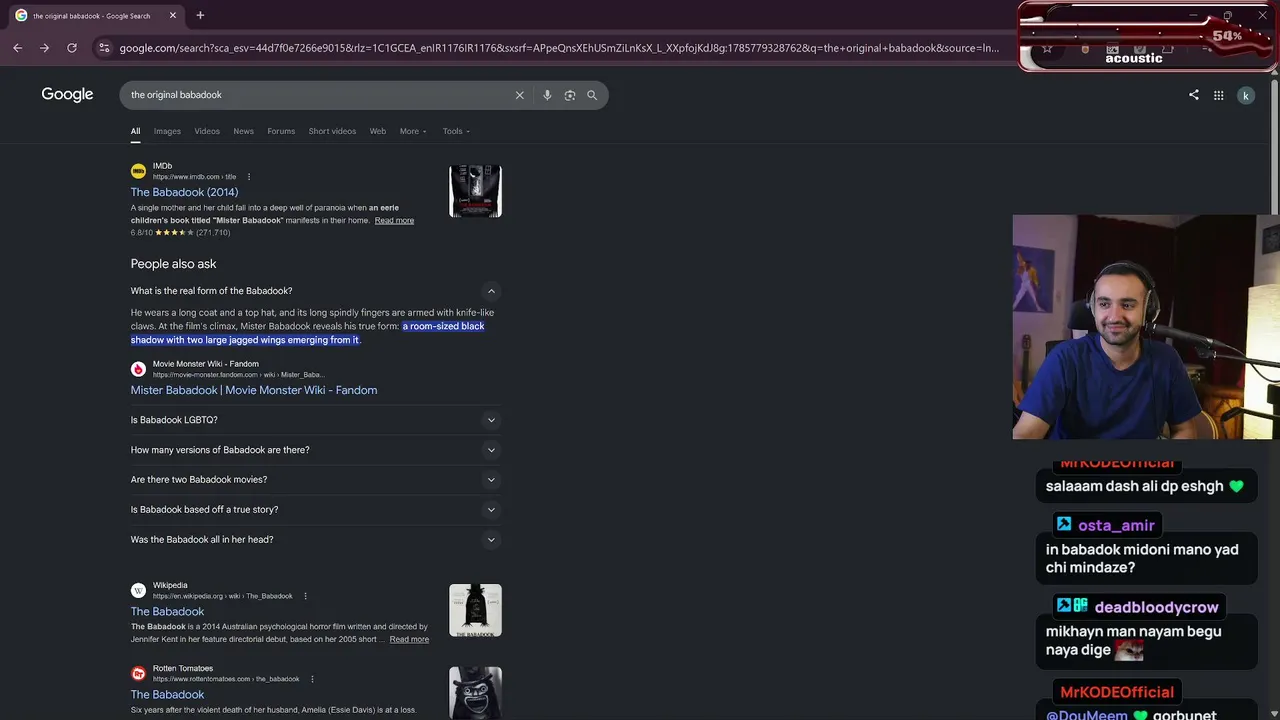Submit search with the magnifier icon
The height and width of the screenshot is (720, 1280).
click(x=592, y=95)
